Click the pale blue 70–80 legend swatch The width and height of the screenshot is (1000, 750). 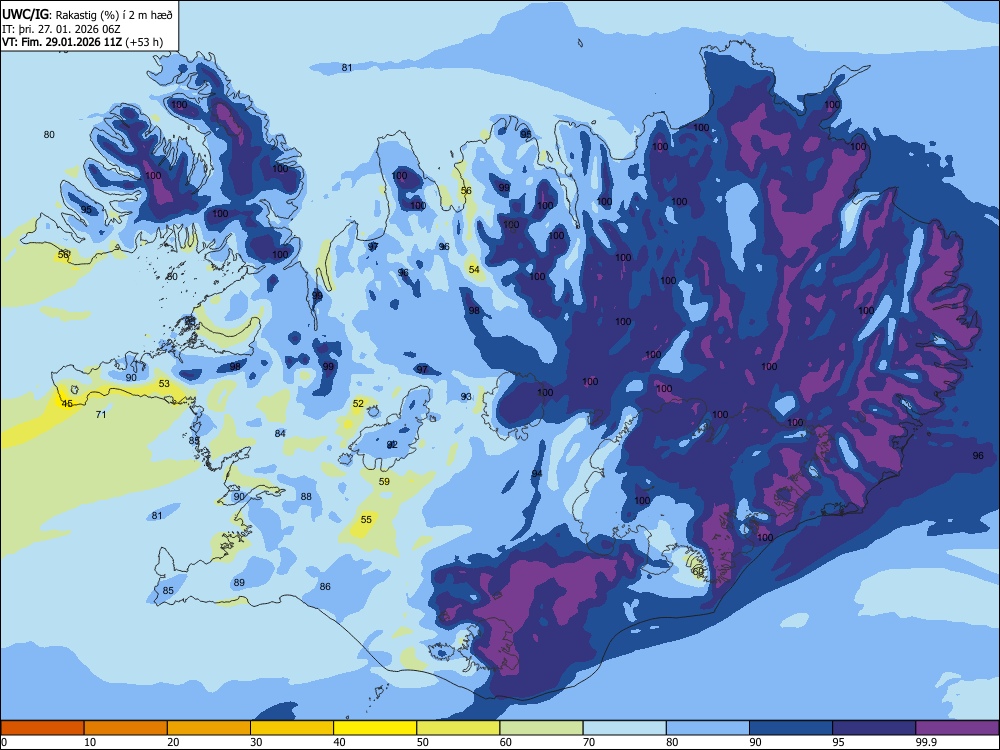[x=624, y=728]
